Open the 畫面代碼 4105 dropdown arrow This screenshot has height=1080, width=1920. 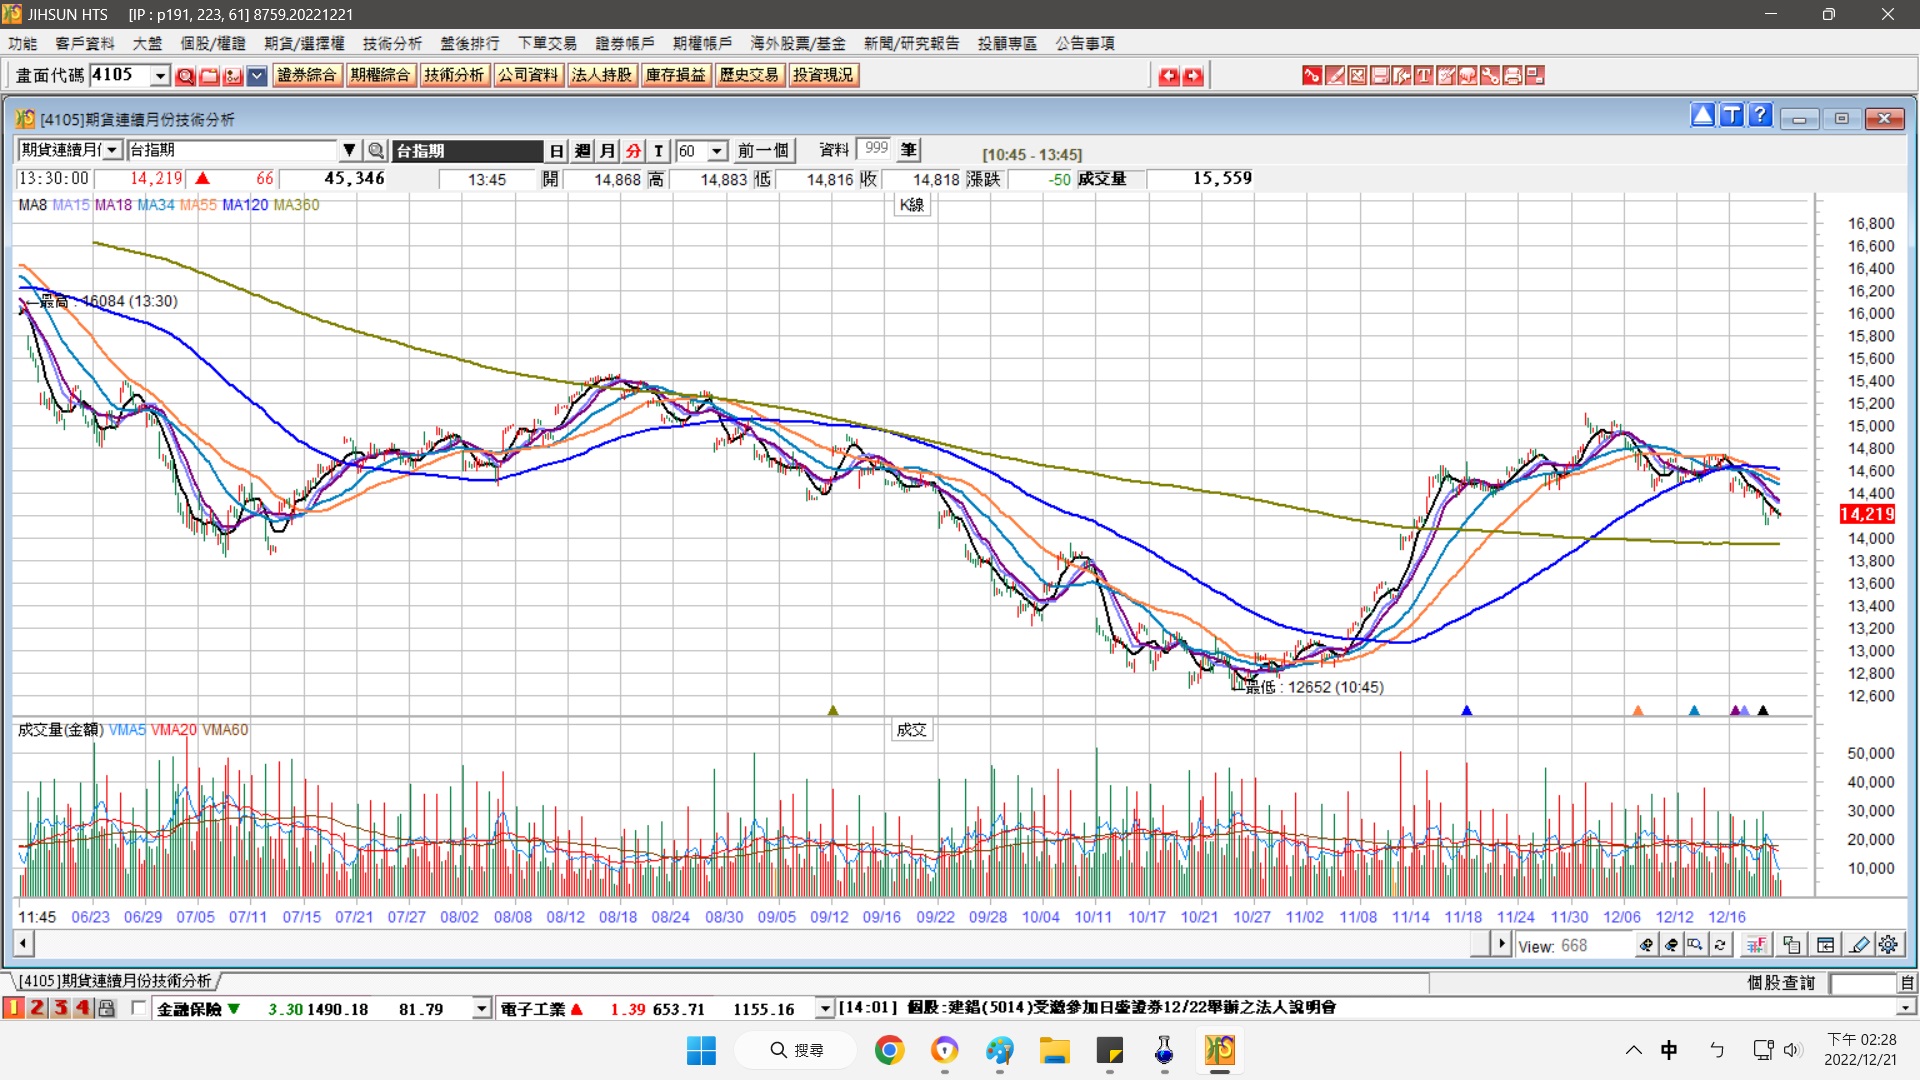pos(159,76)
